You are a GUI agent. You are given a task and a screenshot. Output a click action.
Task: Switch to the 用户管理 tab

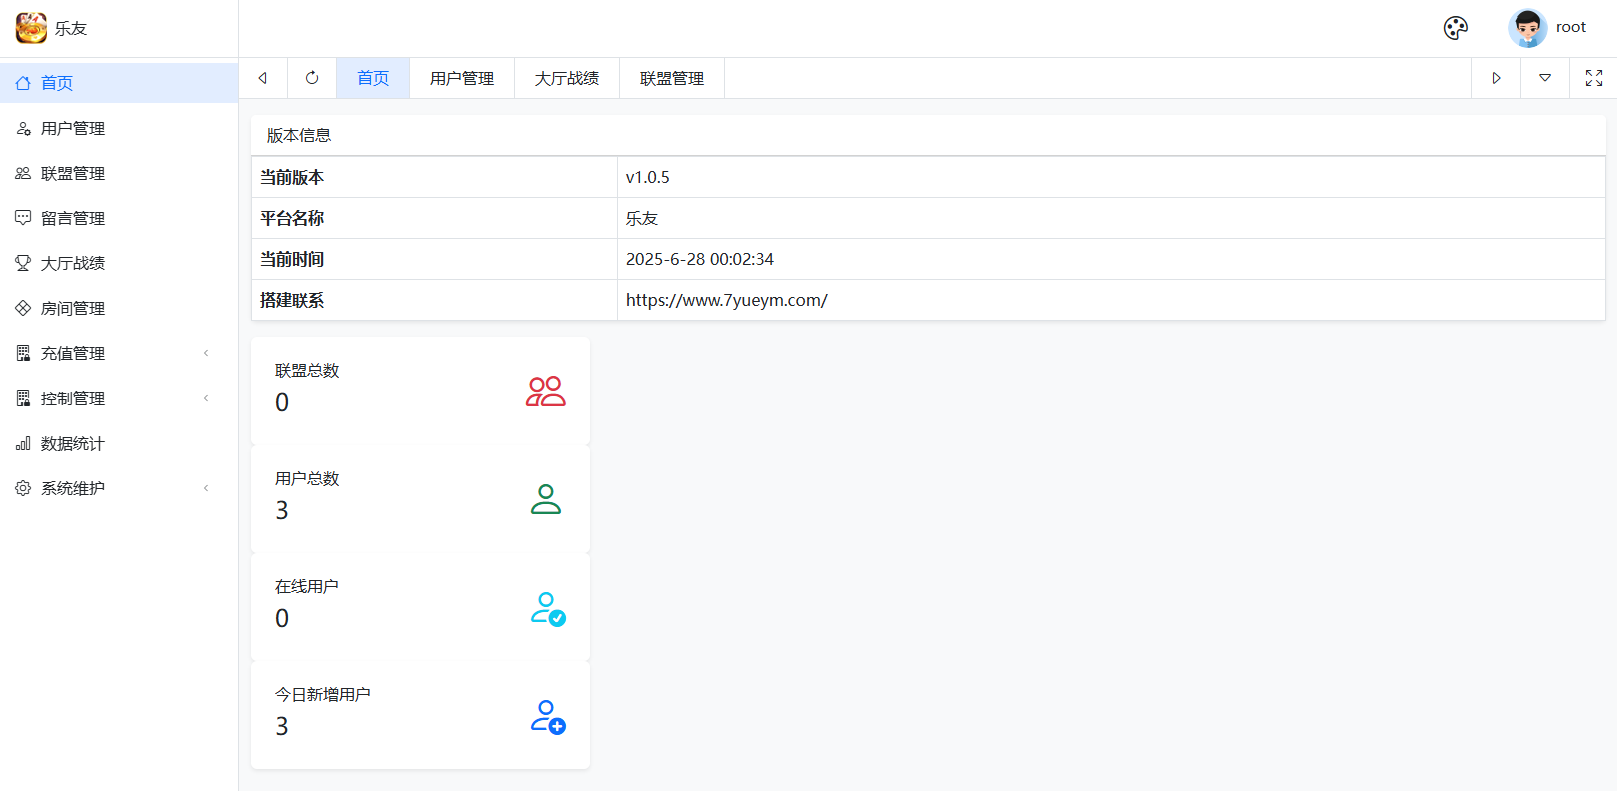[x=462, y=78]
